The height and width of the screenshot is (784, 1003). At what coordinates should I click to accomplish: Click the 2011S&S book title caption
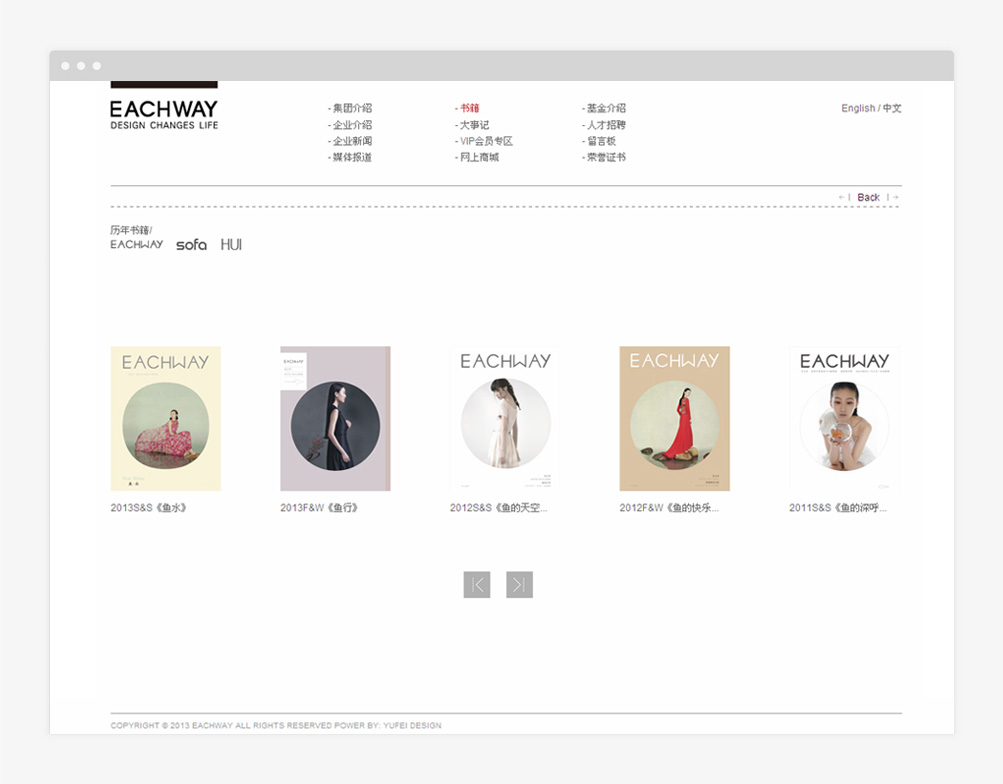(838, 508)
